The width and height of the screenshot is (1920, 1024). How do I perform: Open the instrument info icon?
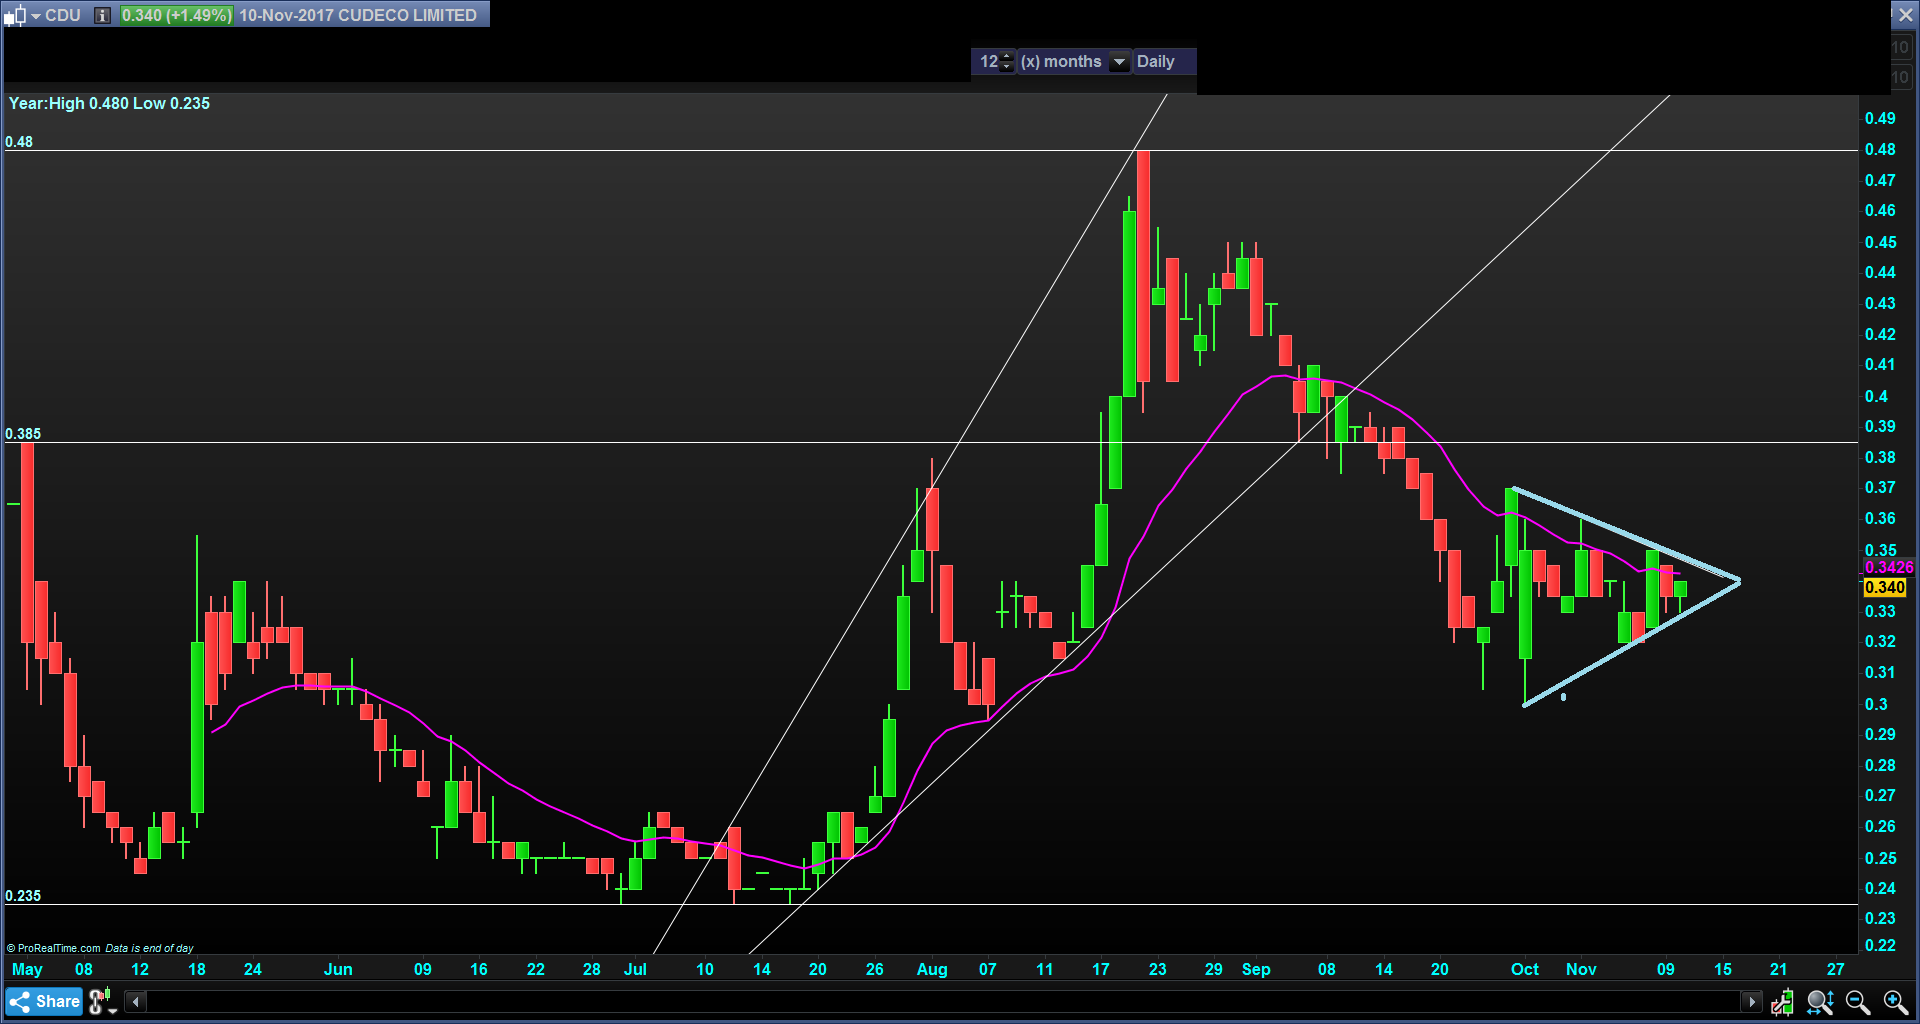(x=102, y=16)
